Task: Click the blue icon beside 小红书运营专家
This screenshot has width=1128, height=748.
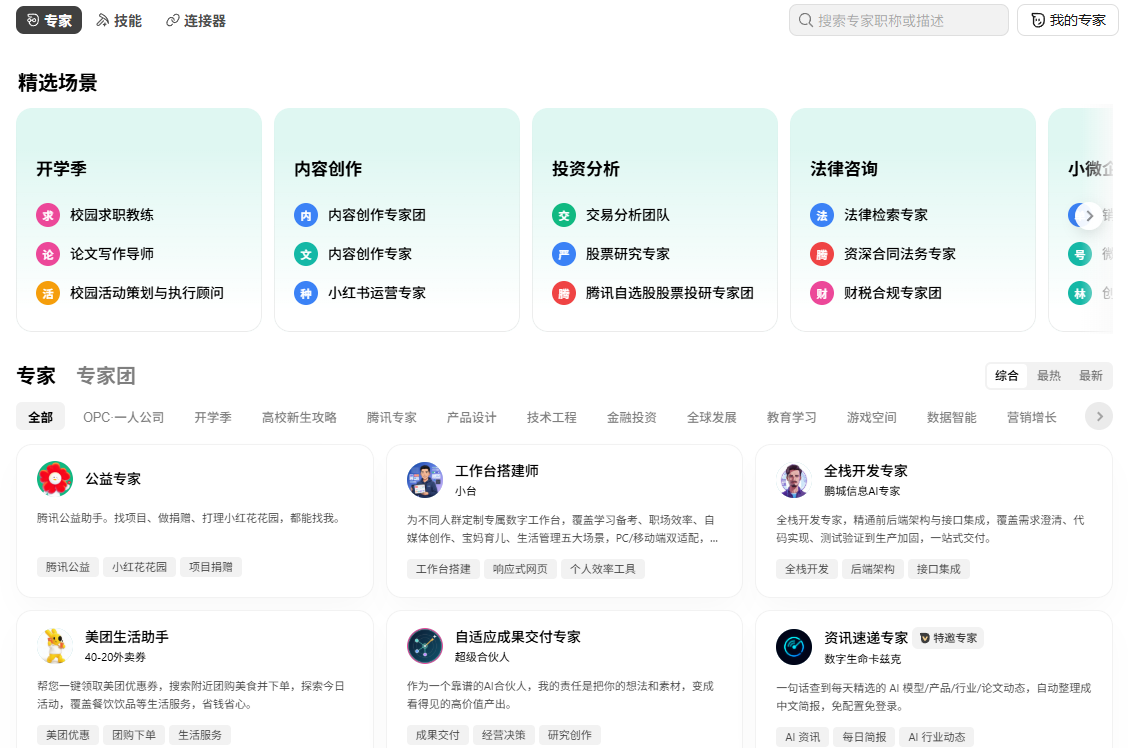Action: [x=306, y=293]
